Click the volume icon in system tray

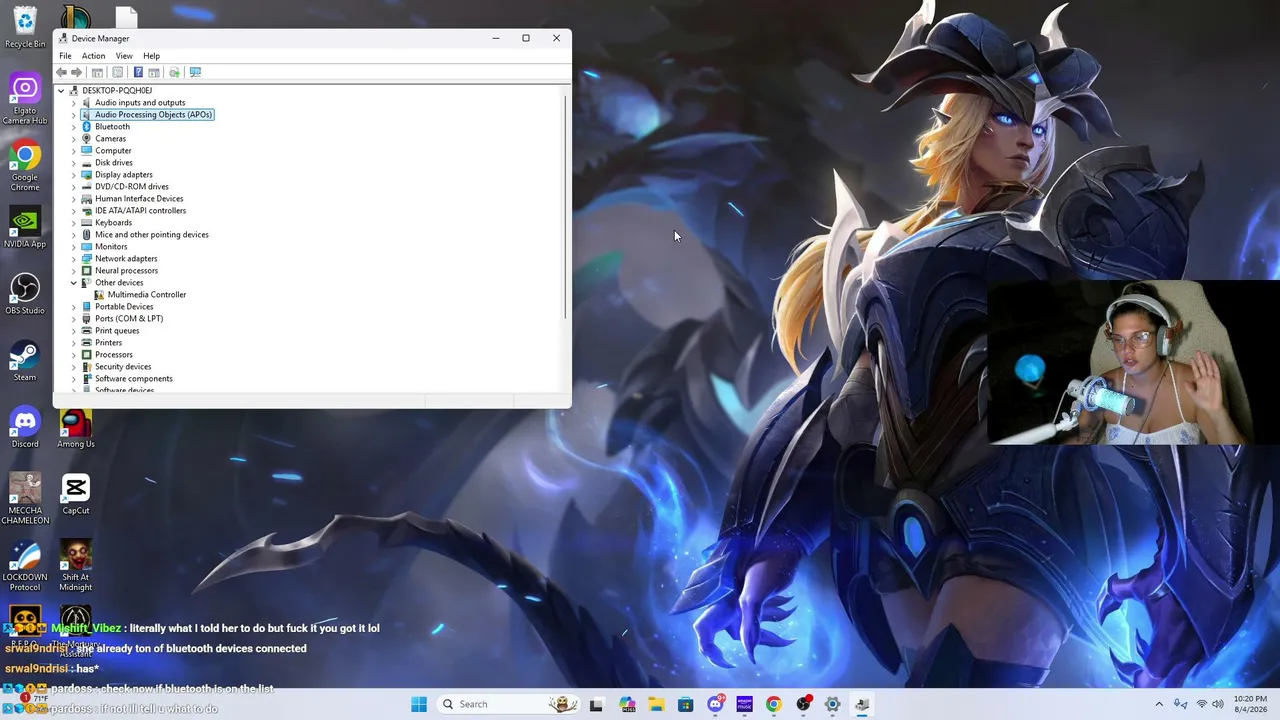pyautogui.click(x=1218, y=704)
